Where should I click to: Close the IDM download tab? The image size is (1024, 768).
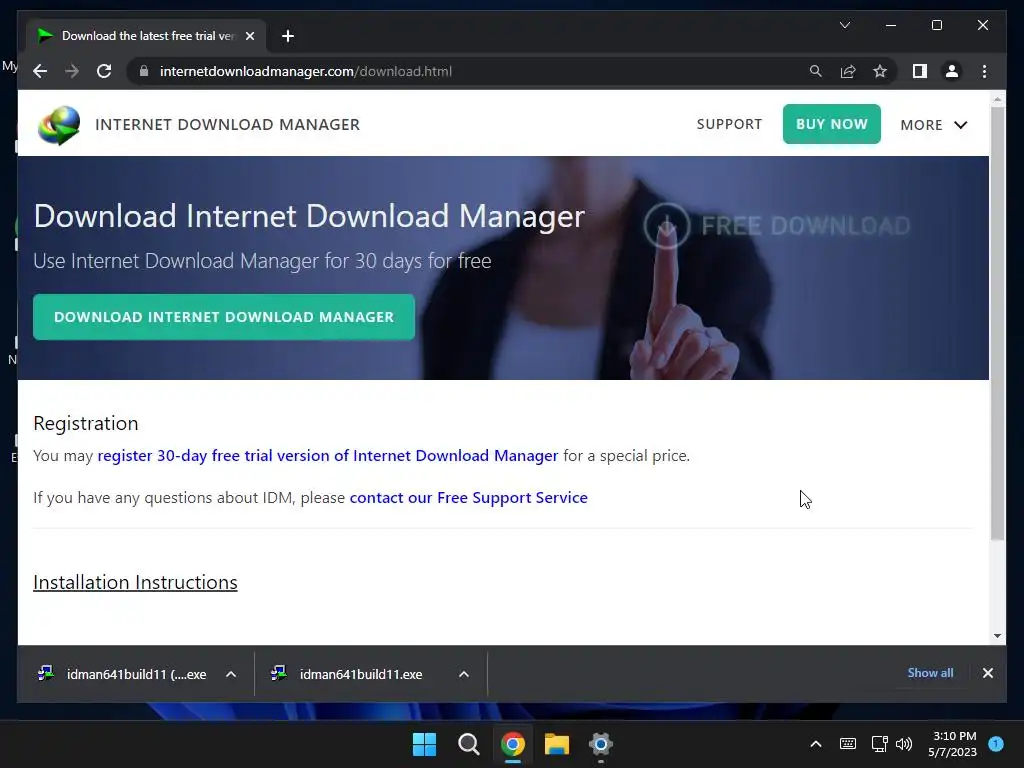pos(249,36)
